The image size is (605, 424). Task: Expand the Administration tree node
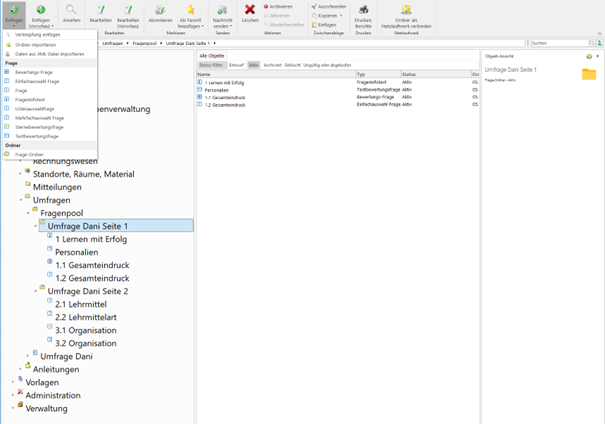tap(13, 395)
